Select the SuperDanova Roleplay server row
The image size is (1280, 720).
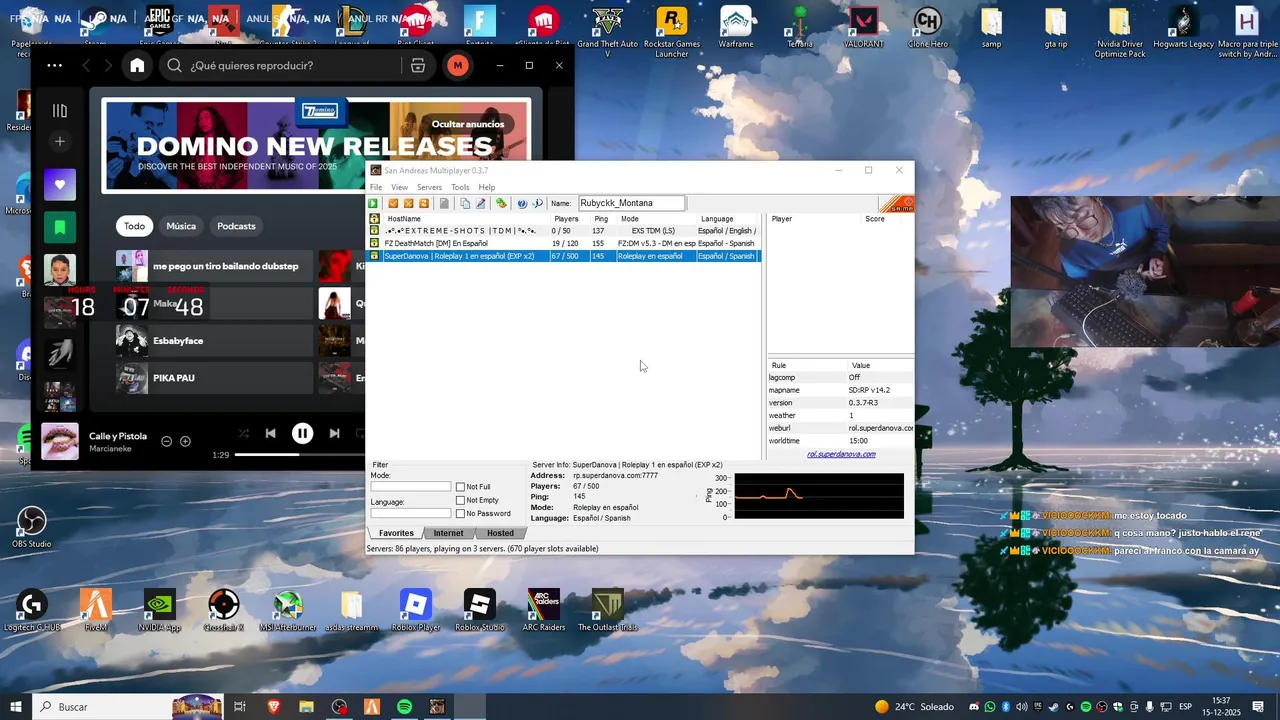pyautogui.click(x=564, y=256)
